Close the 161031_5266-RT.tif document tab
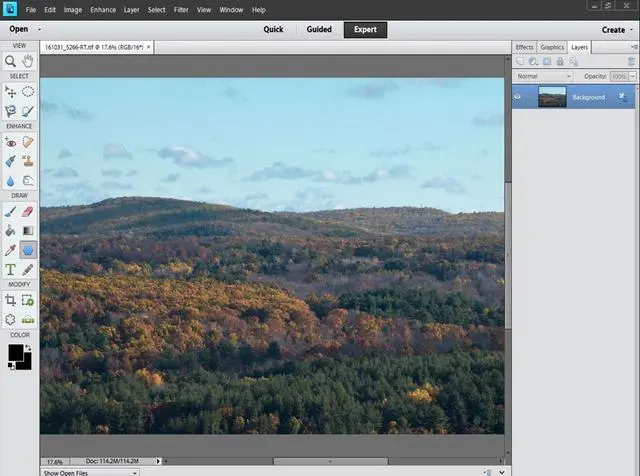640x476 pixels. [x=149, y=47]
